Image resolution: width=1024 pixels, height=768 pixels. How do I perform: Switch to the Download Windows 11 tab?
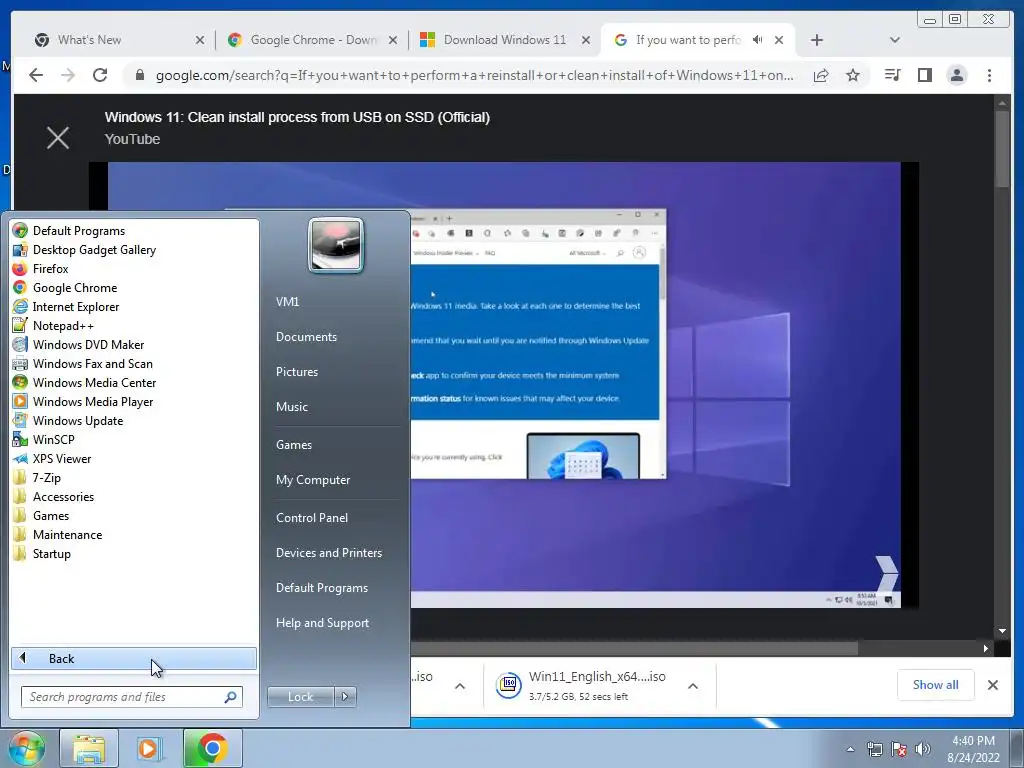[503, 40]
